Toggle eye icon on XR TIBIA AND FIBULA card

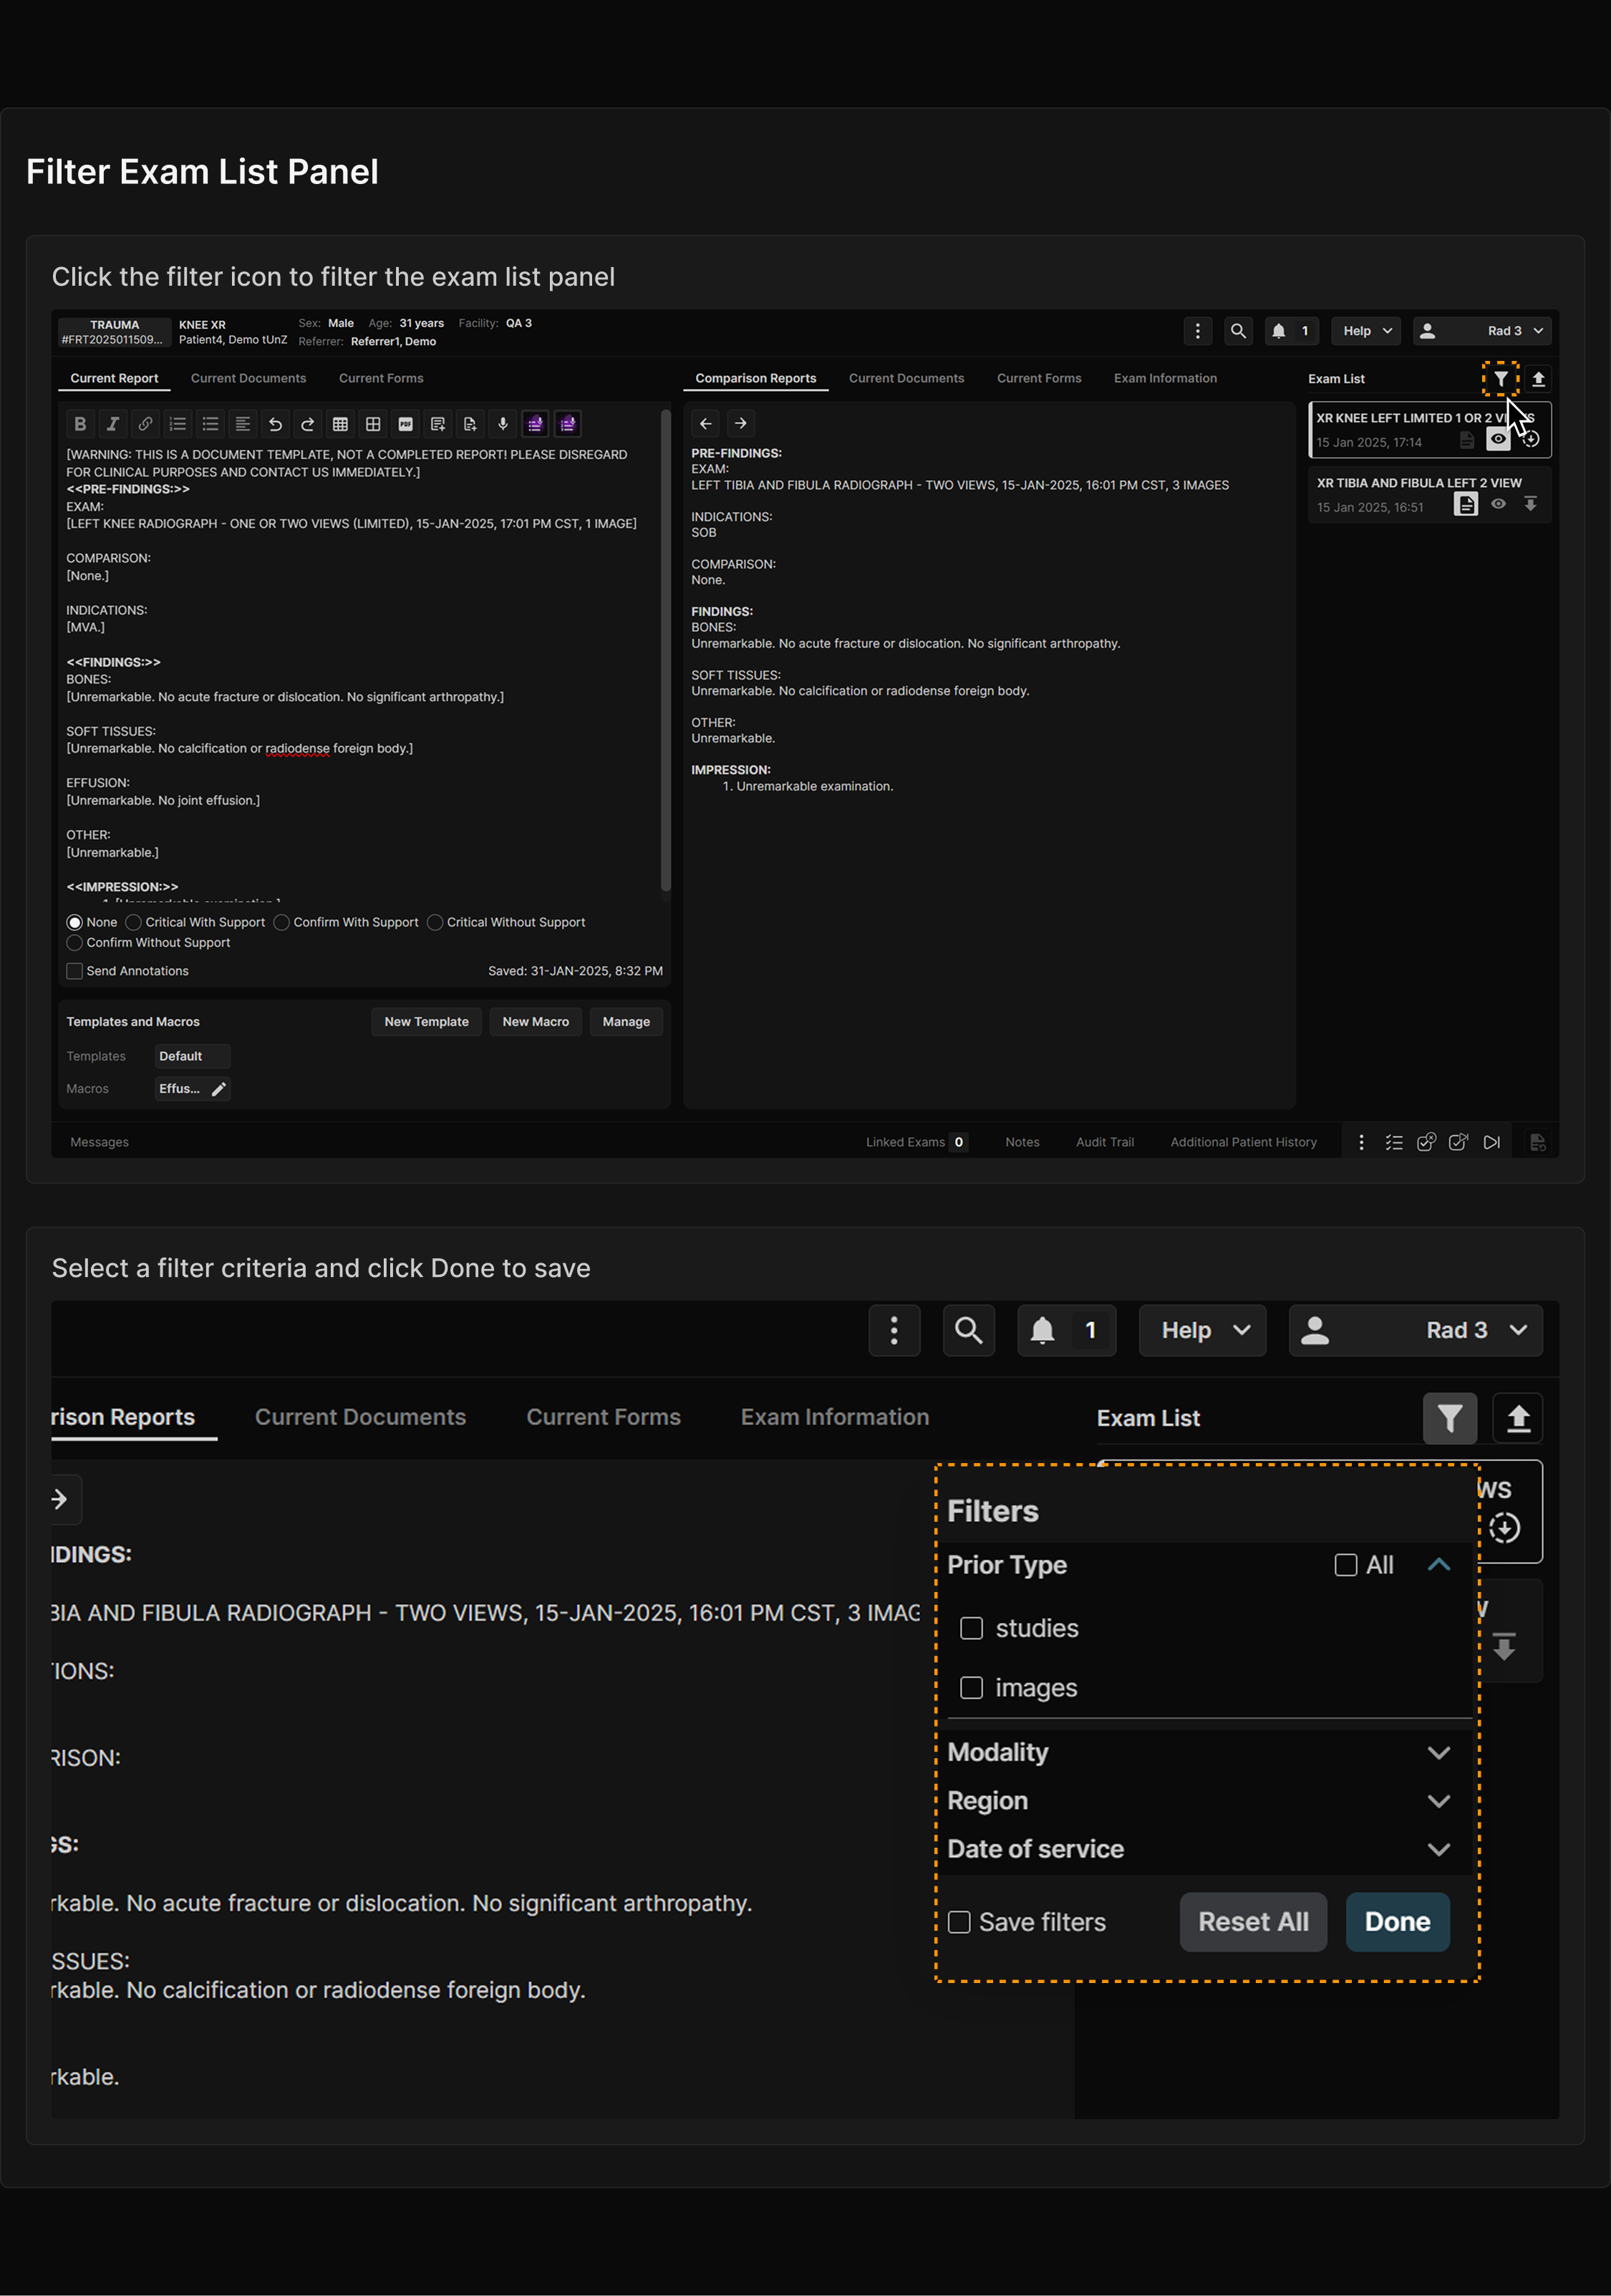click(x=1498, y=504)
